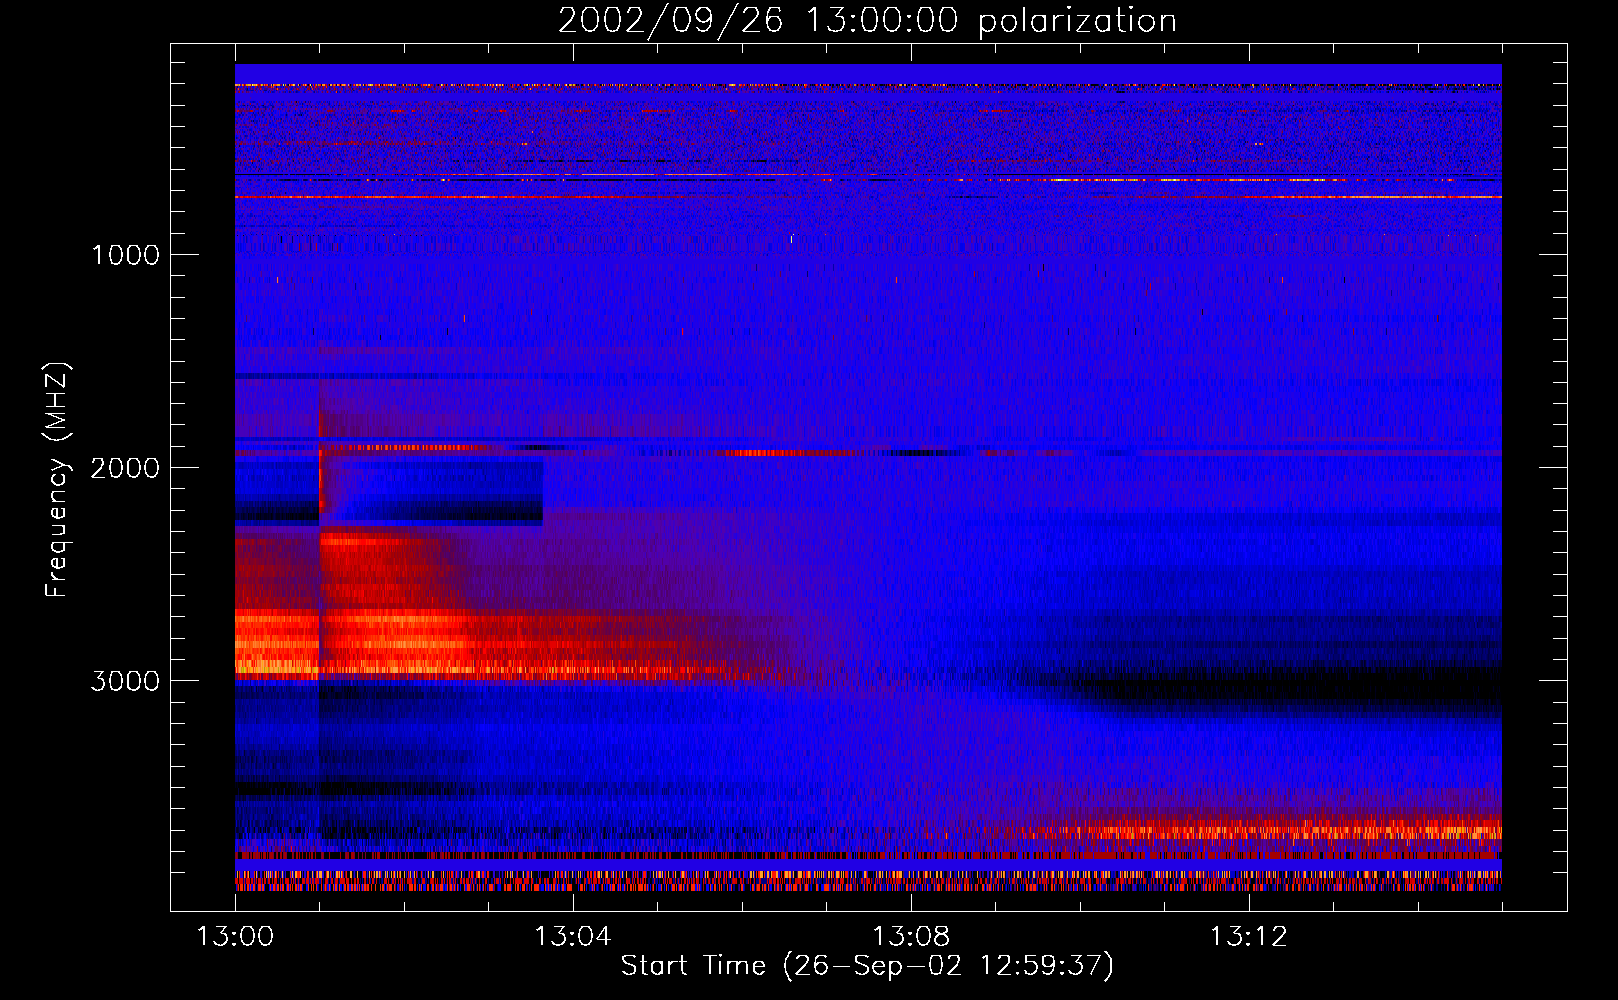The image size is (1618, 1000).
Task: Click the 1000 frequency tick label
Action: (x=126, y=255)
